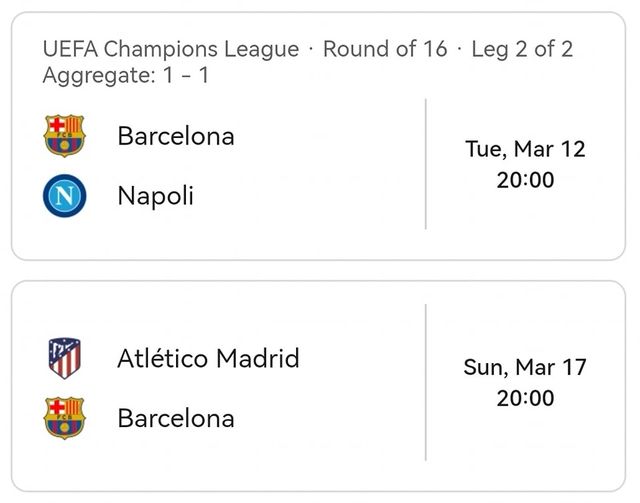Click the Barcelona crest in the first match

click(x=64, y=136)
